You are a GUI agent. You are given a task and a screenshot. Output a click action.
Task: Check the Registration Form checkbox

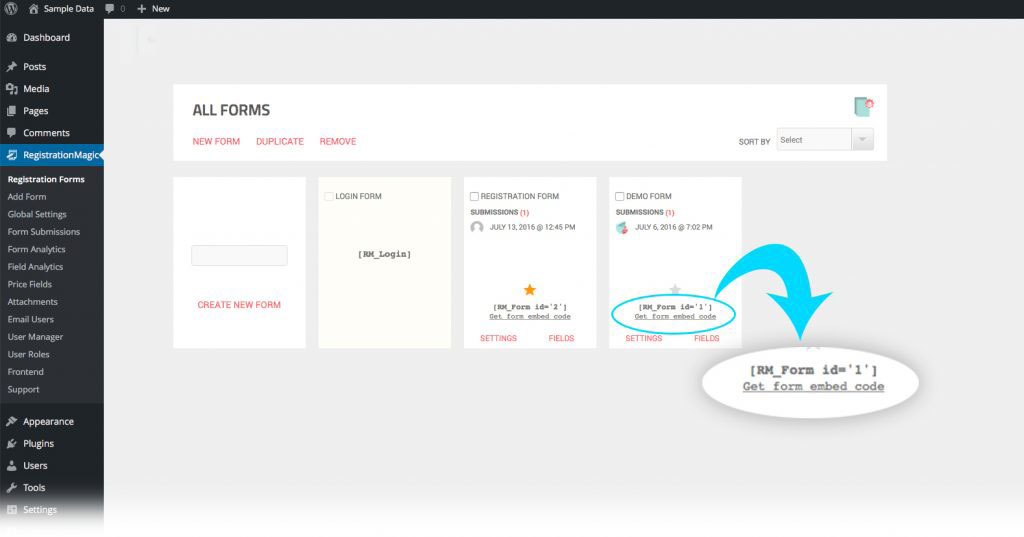[475, 197]
